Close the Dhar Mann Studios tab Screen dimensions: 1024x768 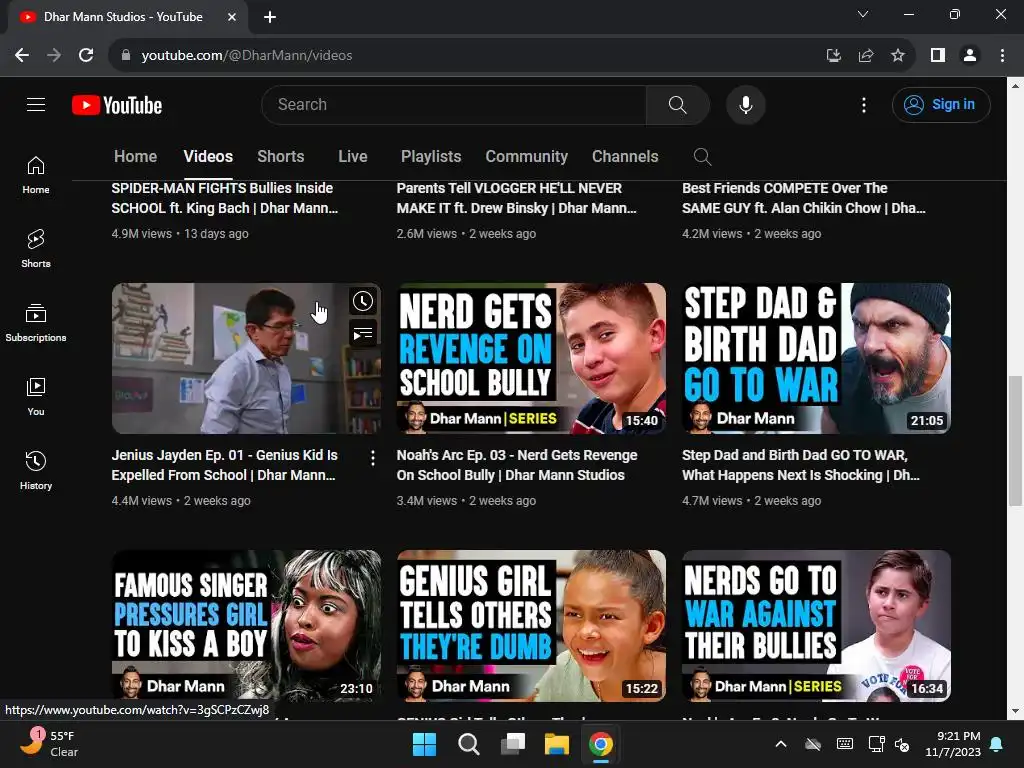click(x=232, y=17)
